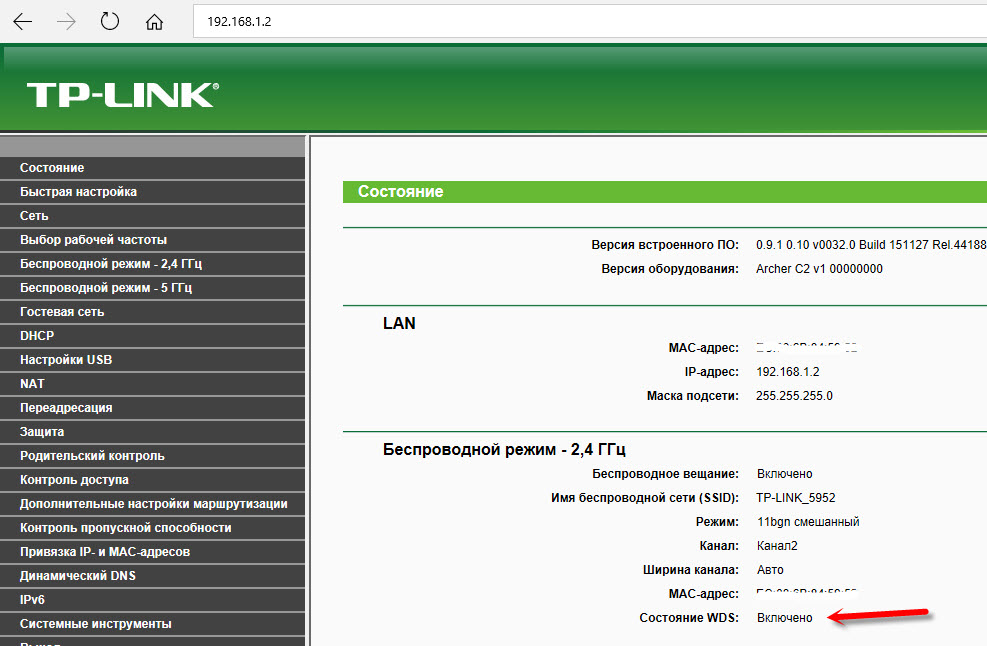Click the TP-LINK logo
This screenshot has height=646, width=987.
coord(123,95)
